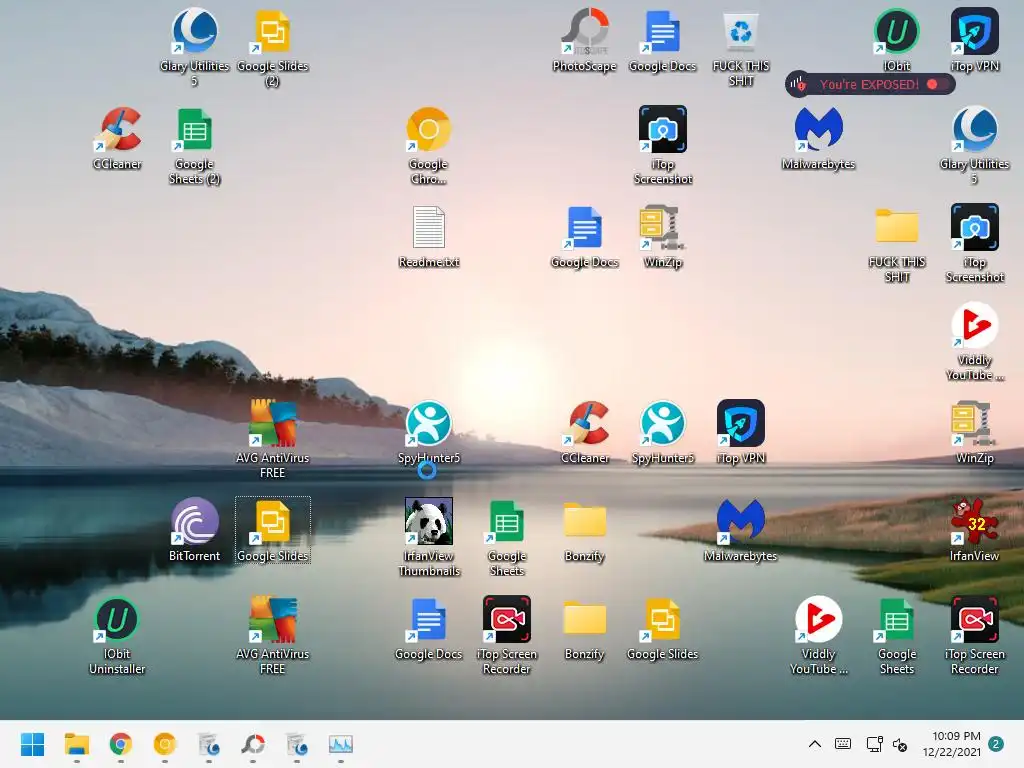Open WinZip shortcut above the IrfanView icon

click(974, 432)
